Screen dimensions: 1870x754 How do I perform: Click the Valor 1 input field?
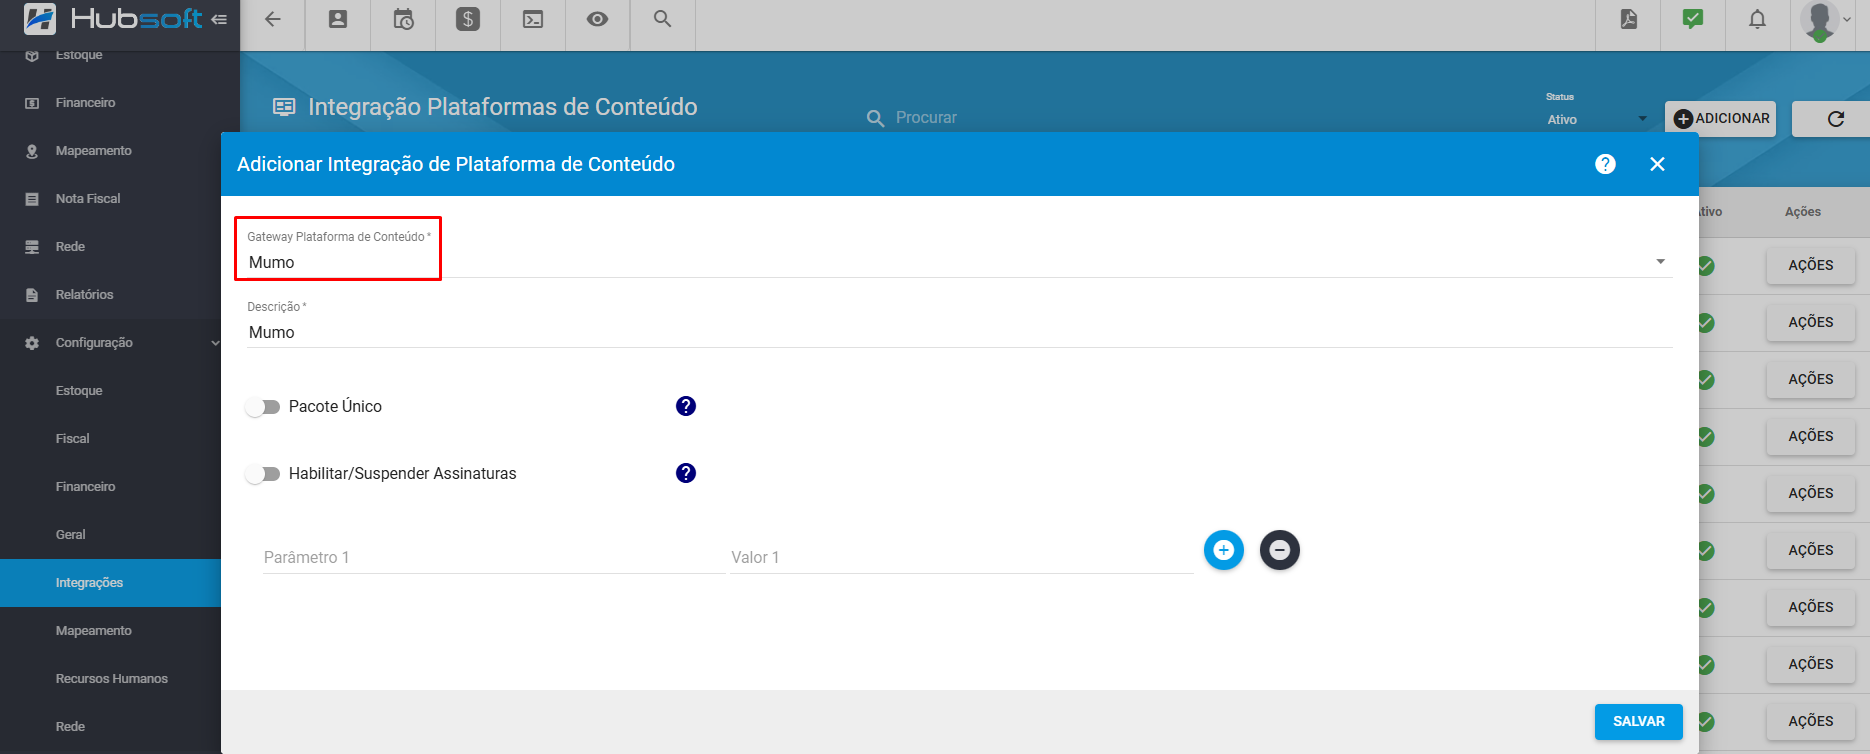click(962, 557)
